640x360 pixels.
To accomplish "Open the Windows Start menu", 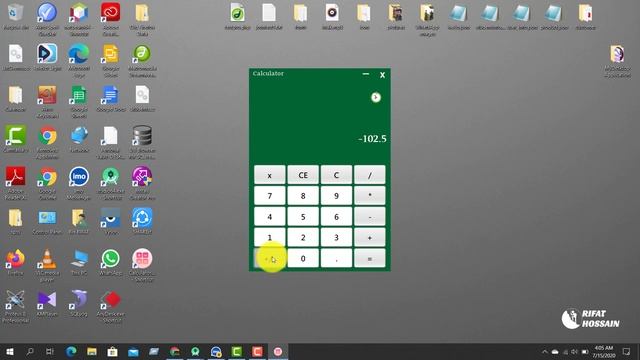I will 10,351.
